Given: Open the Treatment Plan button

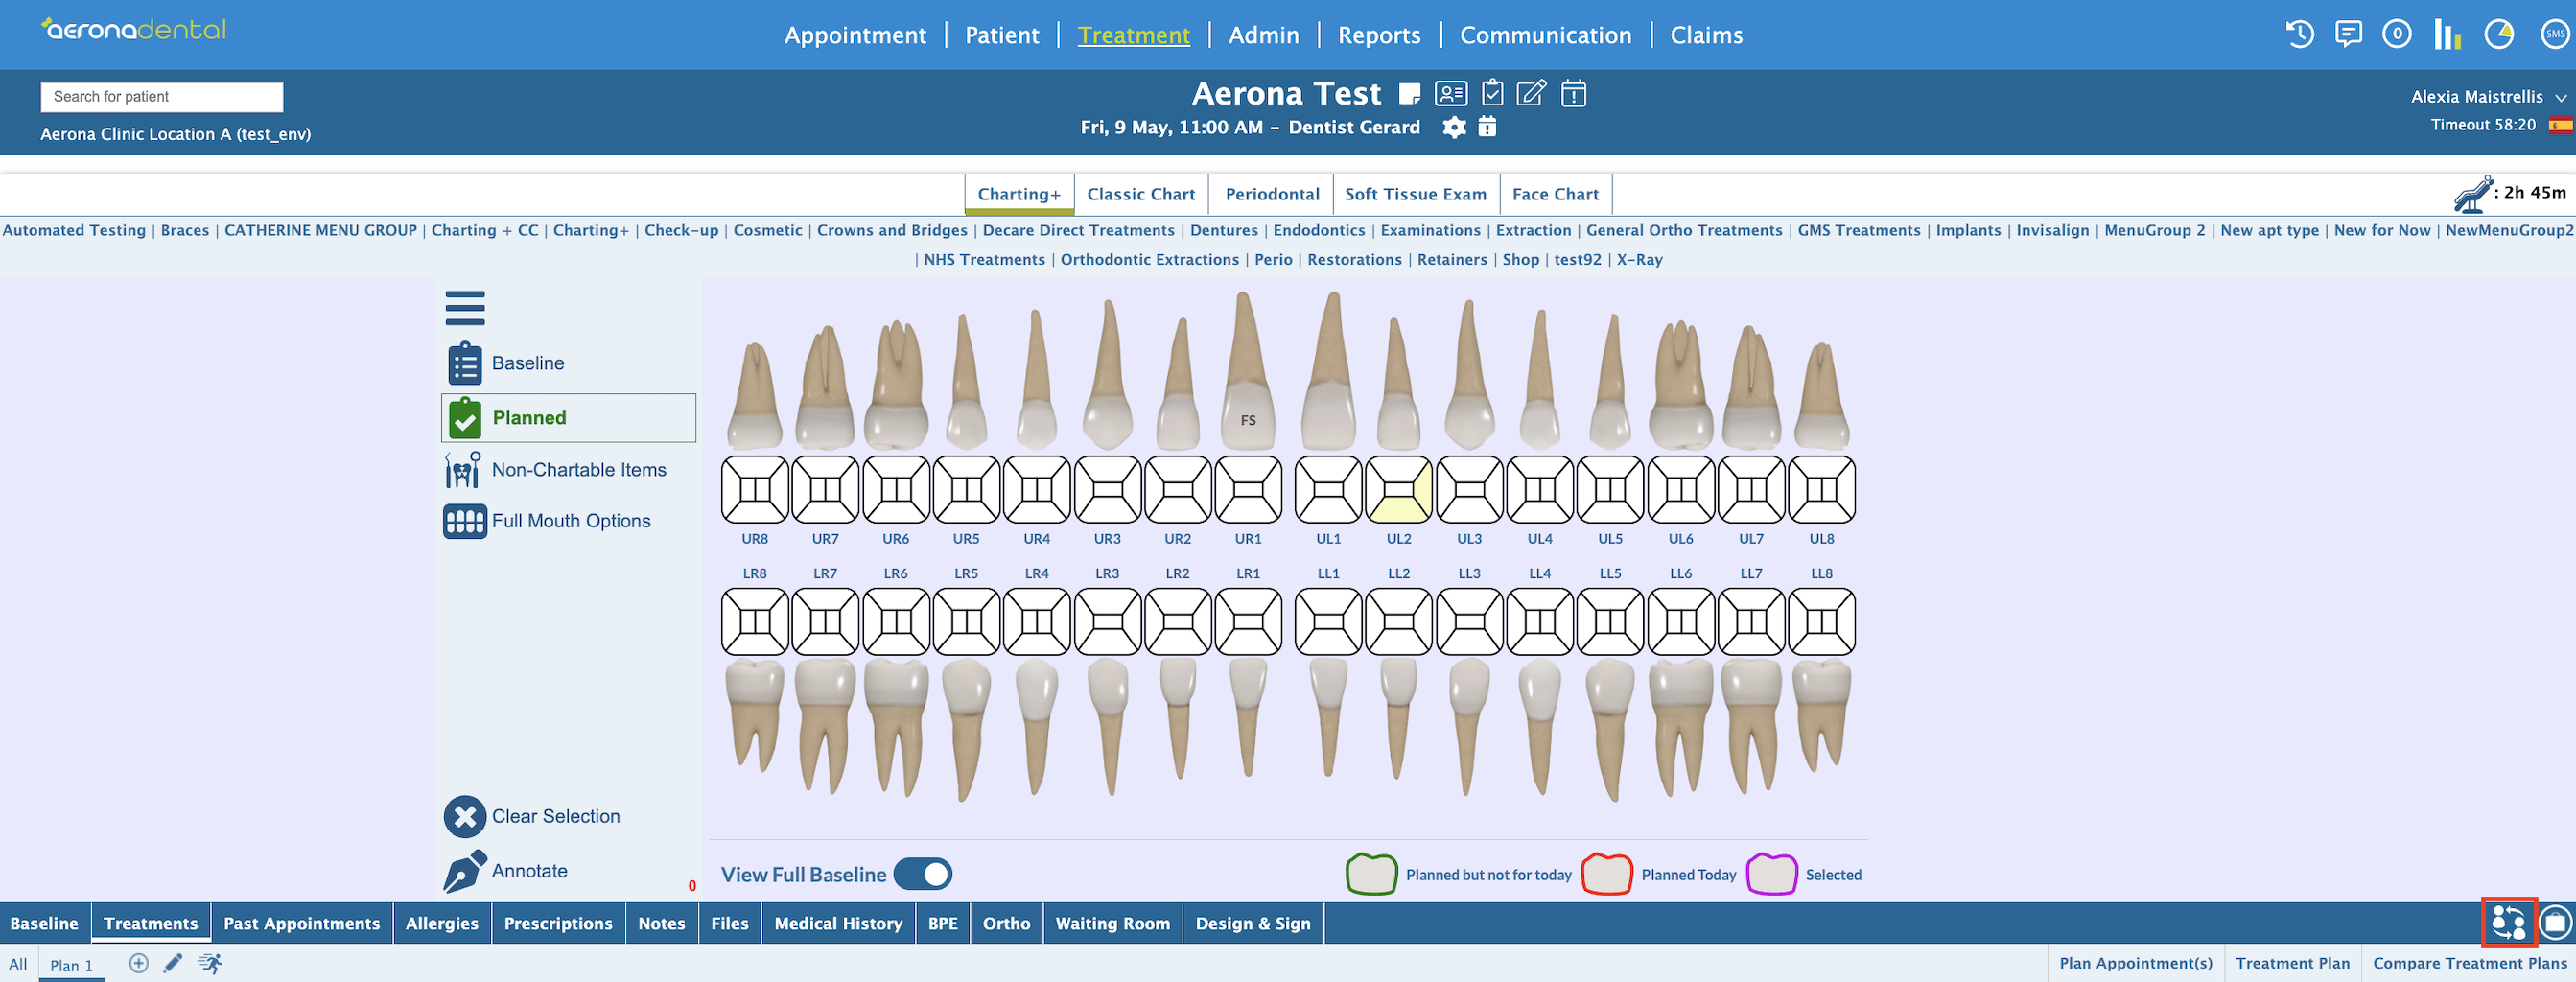Looking at the screenshot, I should pos(2292,963).
